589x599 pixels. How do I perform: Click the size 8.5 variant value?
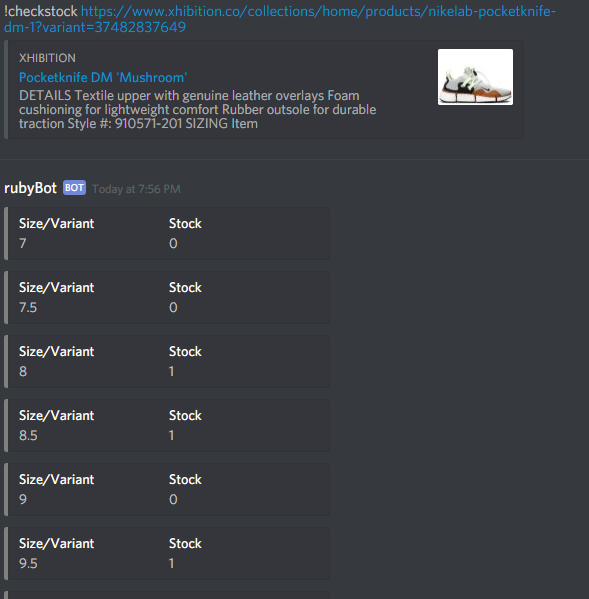[28, 435]
